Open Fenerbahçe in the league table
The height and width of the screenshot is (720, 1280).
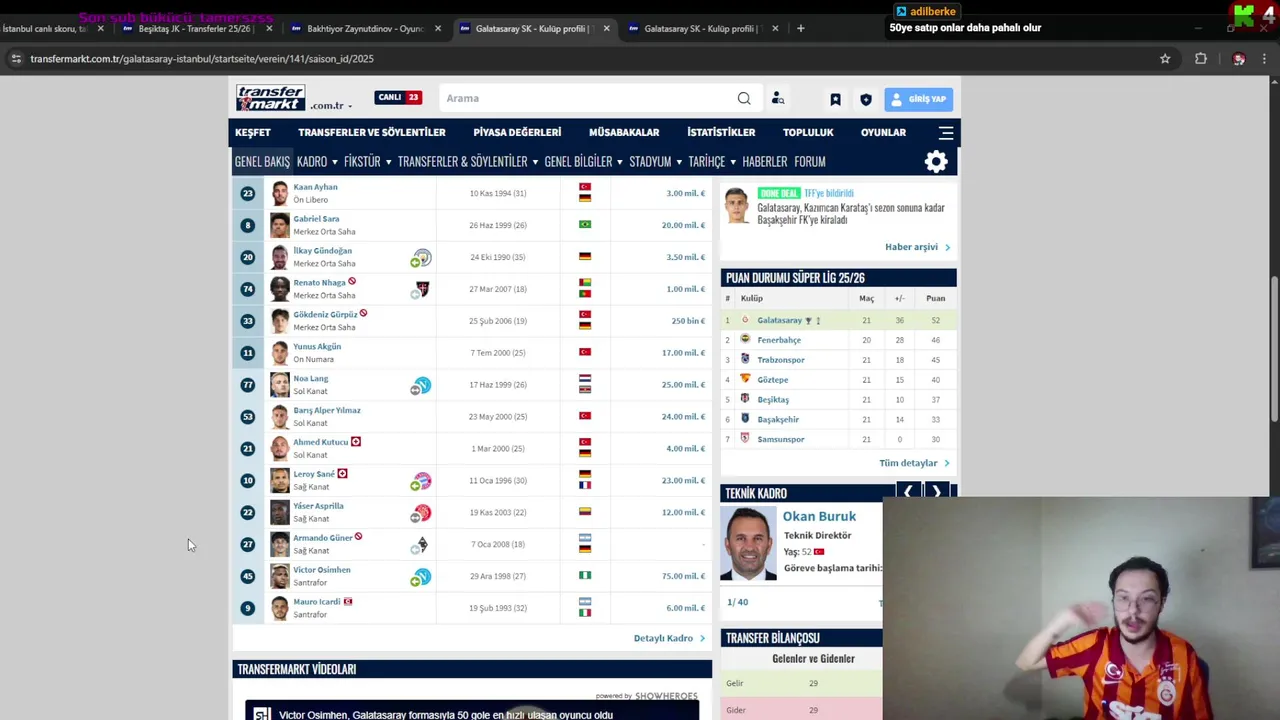pos(779,340)
